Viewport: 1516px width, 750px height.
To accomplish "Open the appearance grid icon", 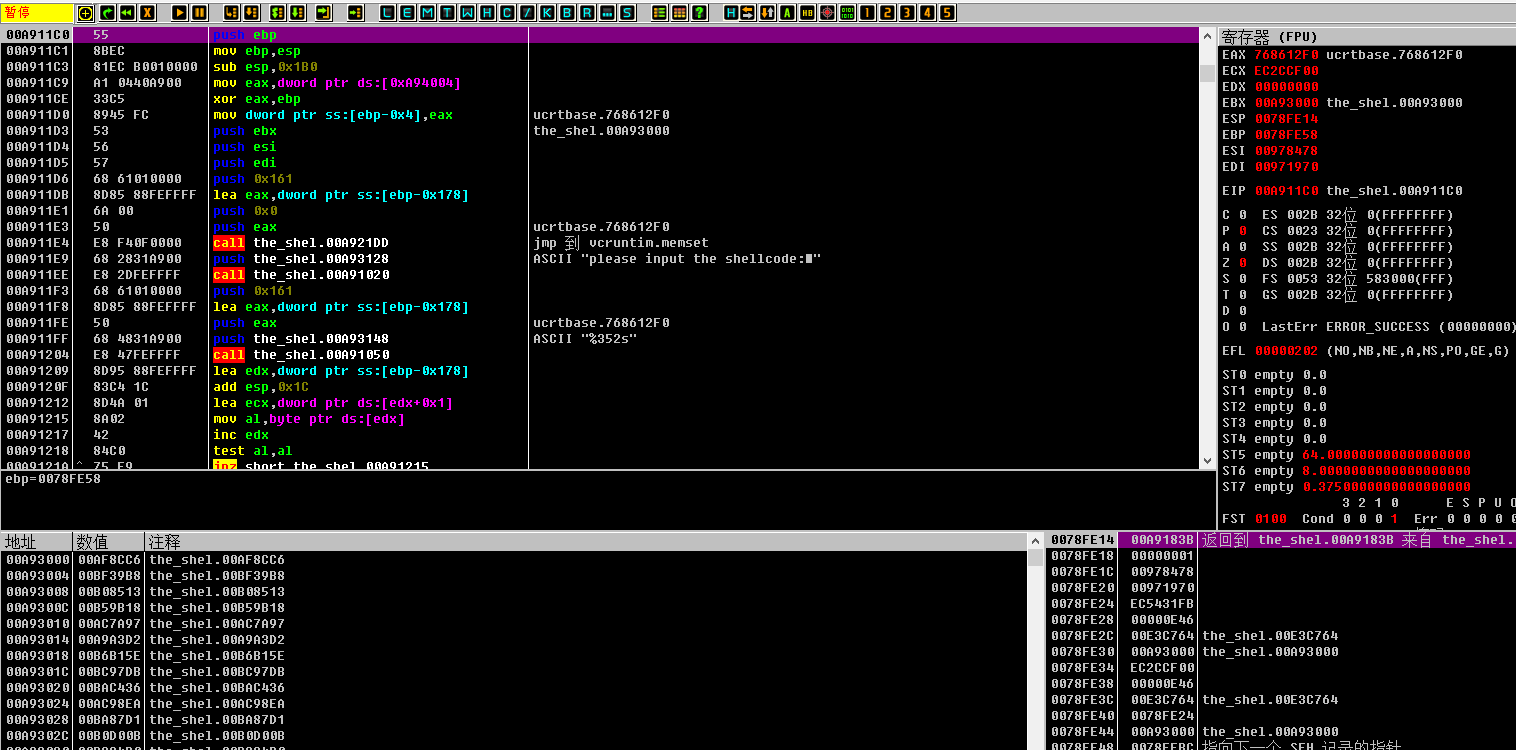I will (679, 13).
